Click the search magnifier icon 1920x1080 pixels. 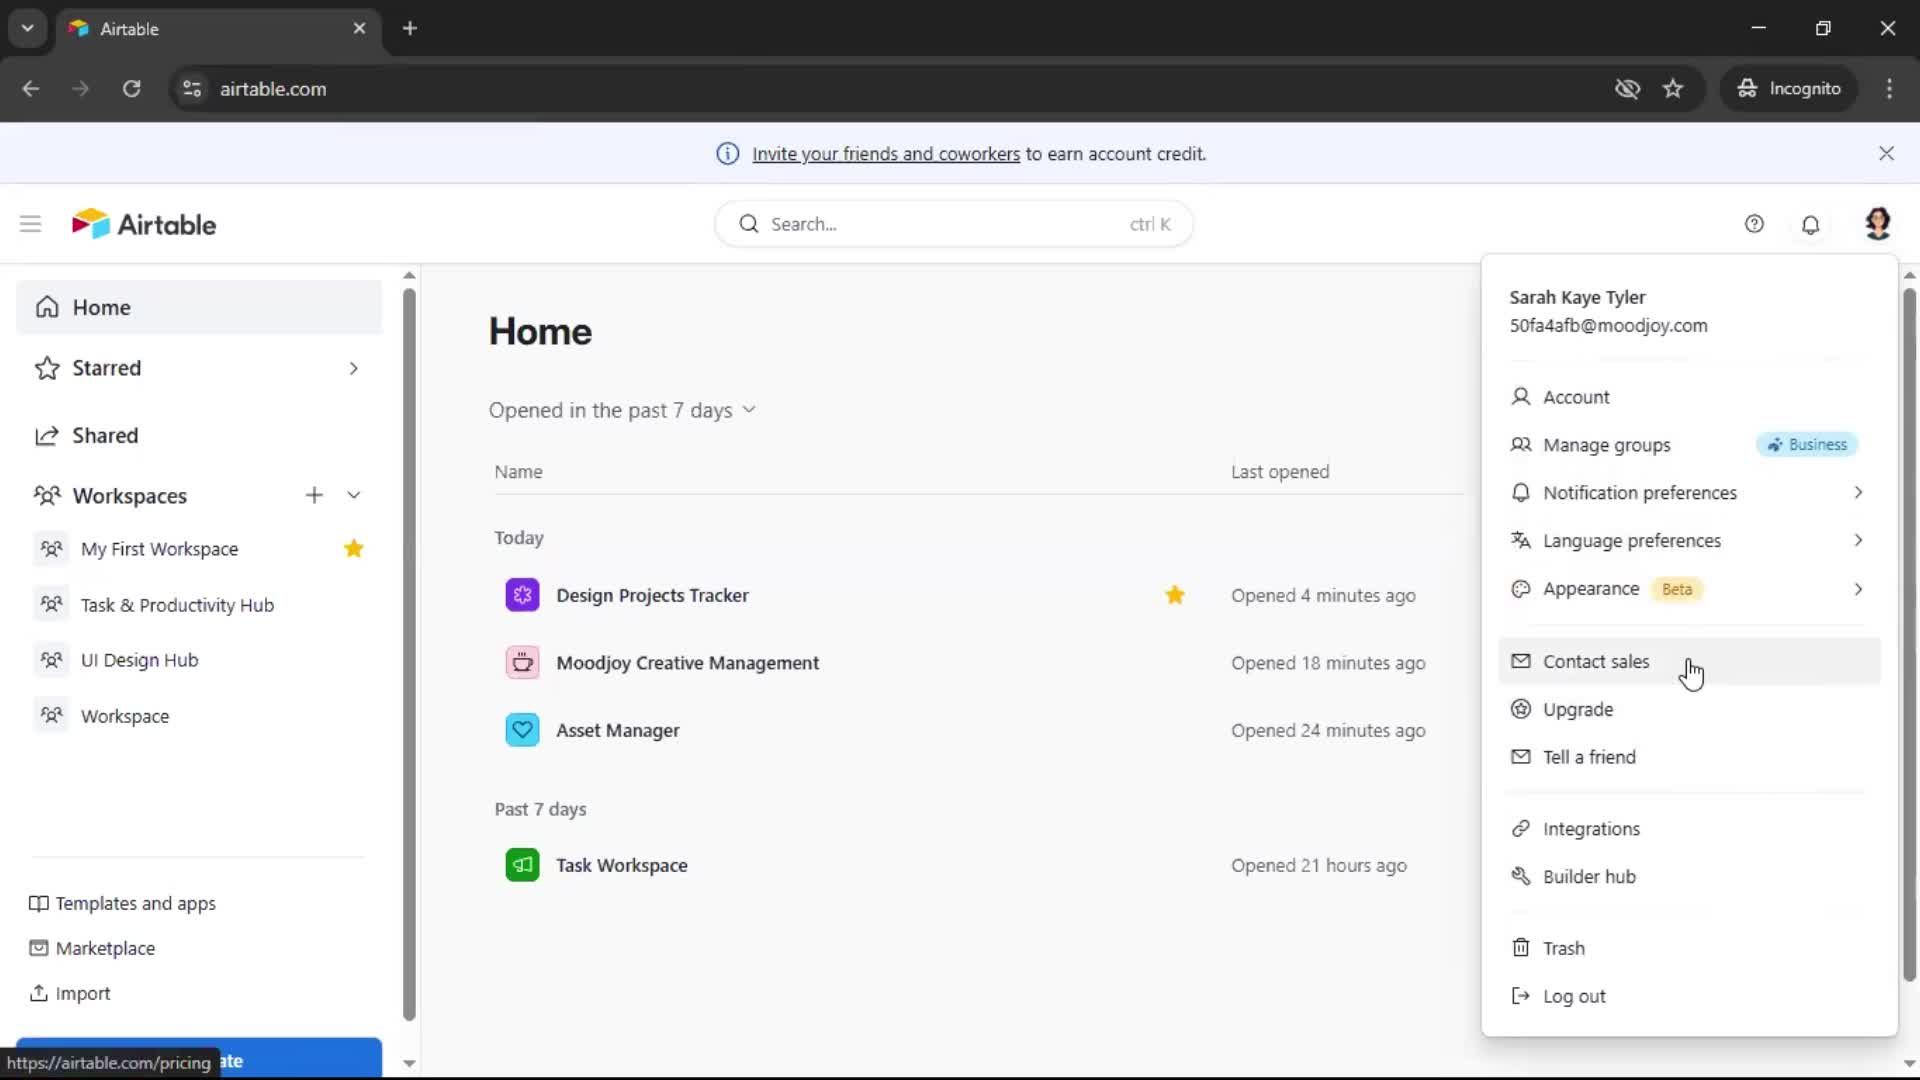click(749, 224)
